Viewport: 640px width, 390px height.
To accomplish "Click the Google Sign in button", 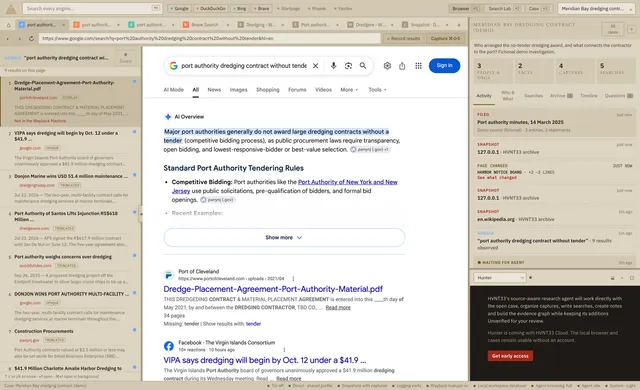I will [444, 66].
